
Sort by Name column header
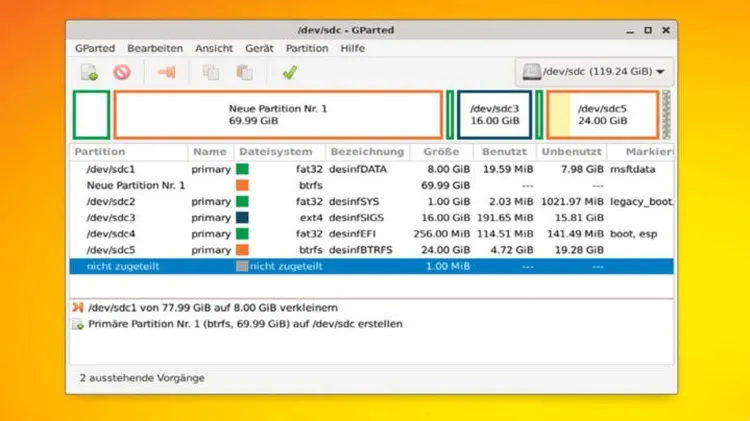point(210,152)
